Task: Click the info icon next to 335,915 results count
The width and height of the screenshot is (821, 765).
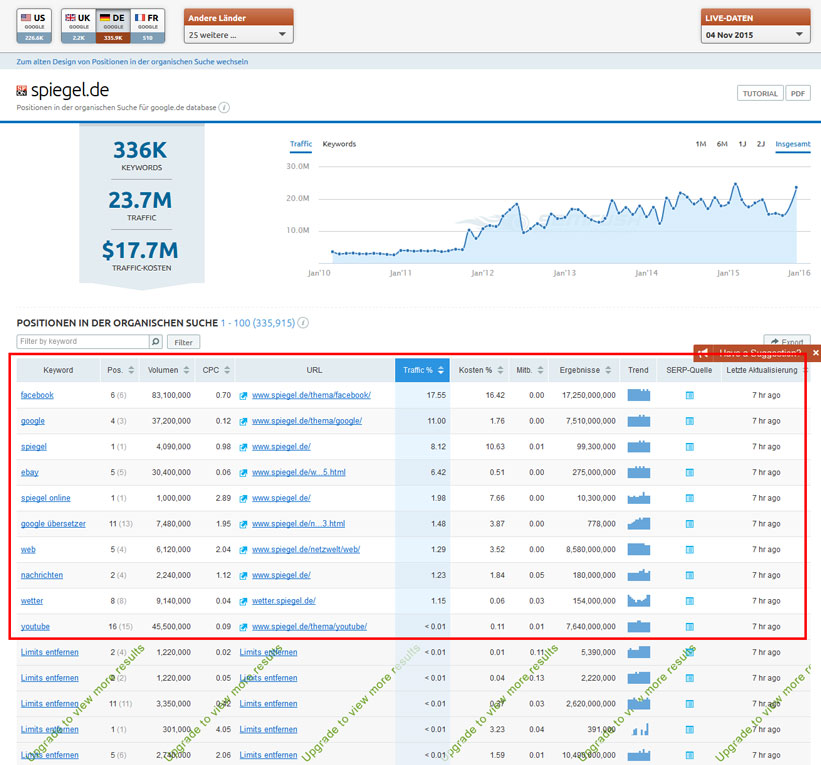Action: tap(303, 323)
